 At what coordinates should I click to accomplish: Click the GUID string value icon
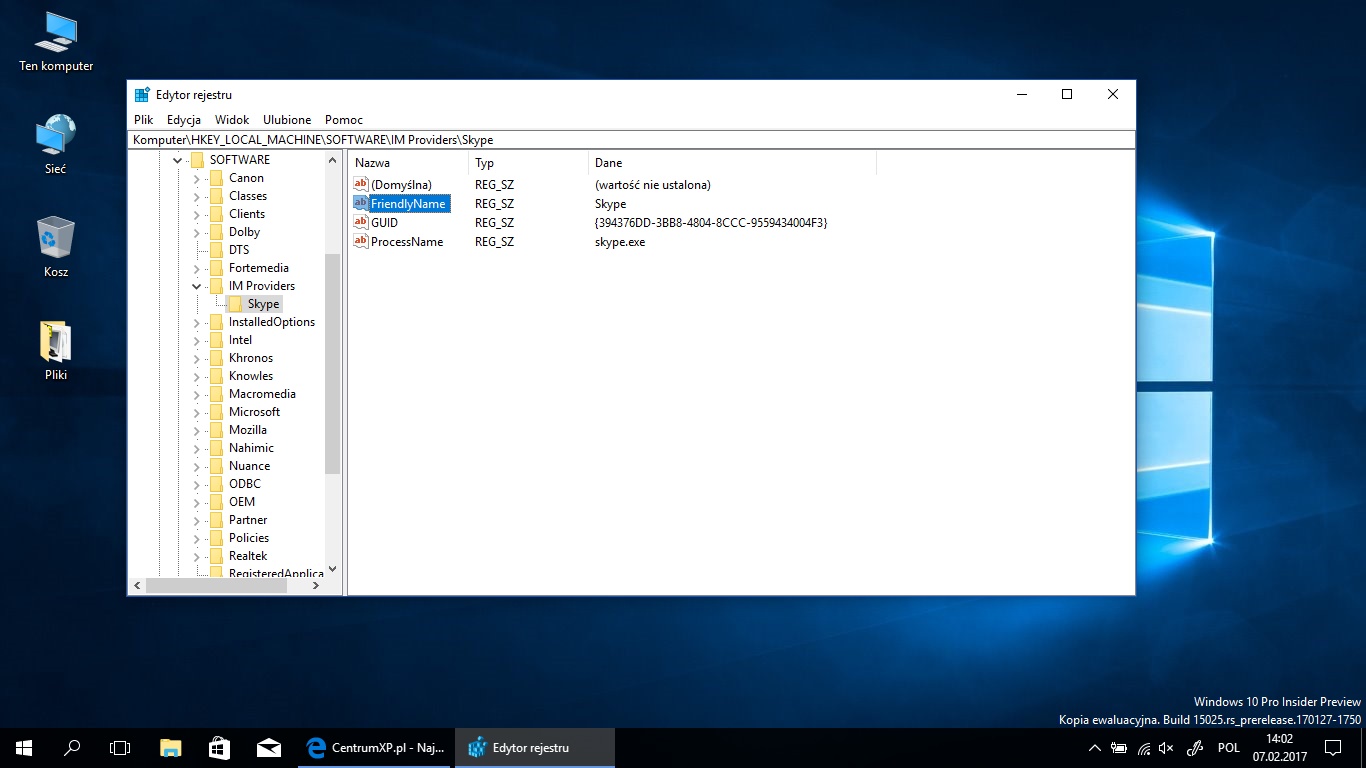click(361, 222)
